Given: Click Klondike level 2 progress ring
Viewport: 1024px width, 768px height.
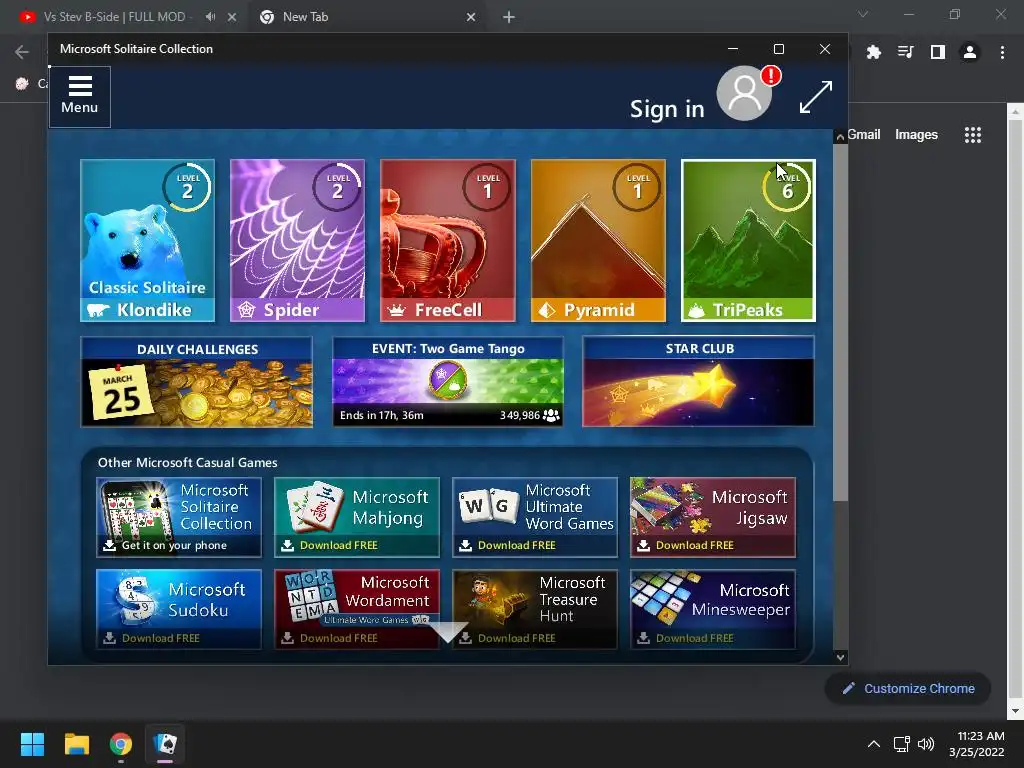Looking at the screenshot, I should 187,187.
